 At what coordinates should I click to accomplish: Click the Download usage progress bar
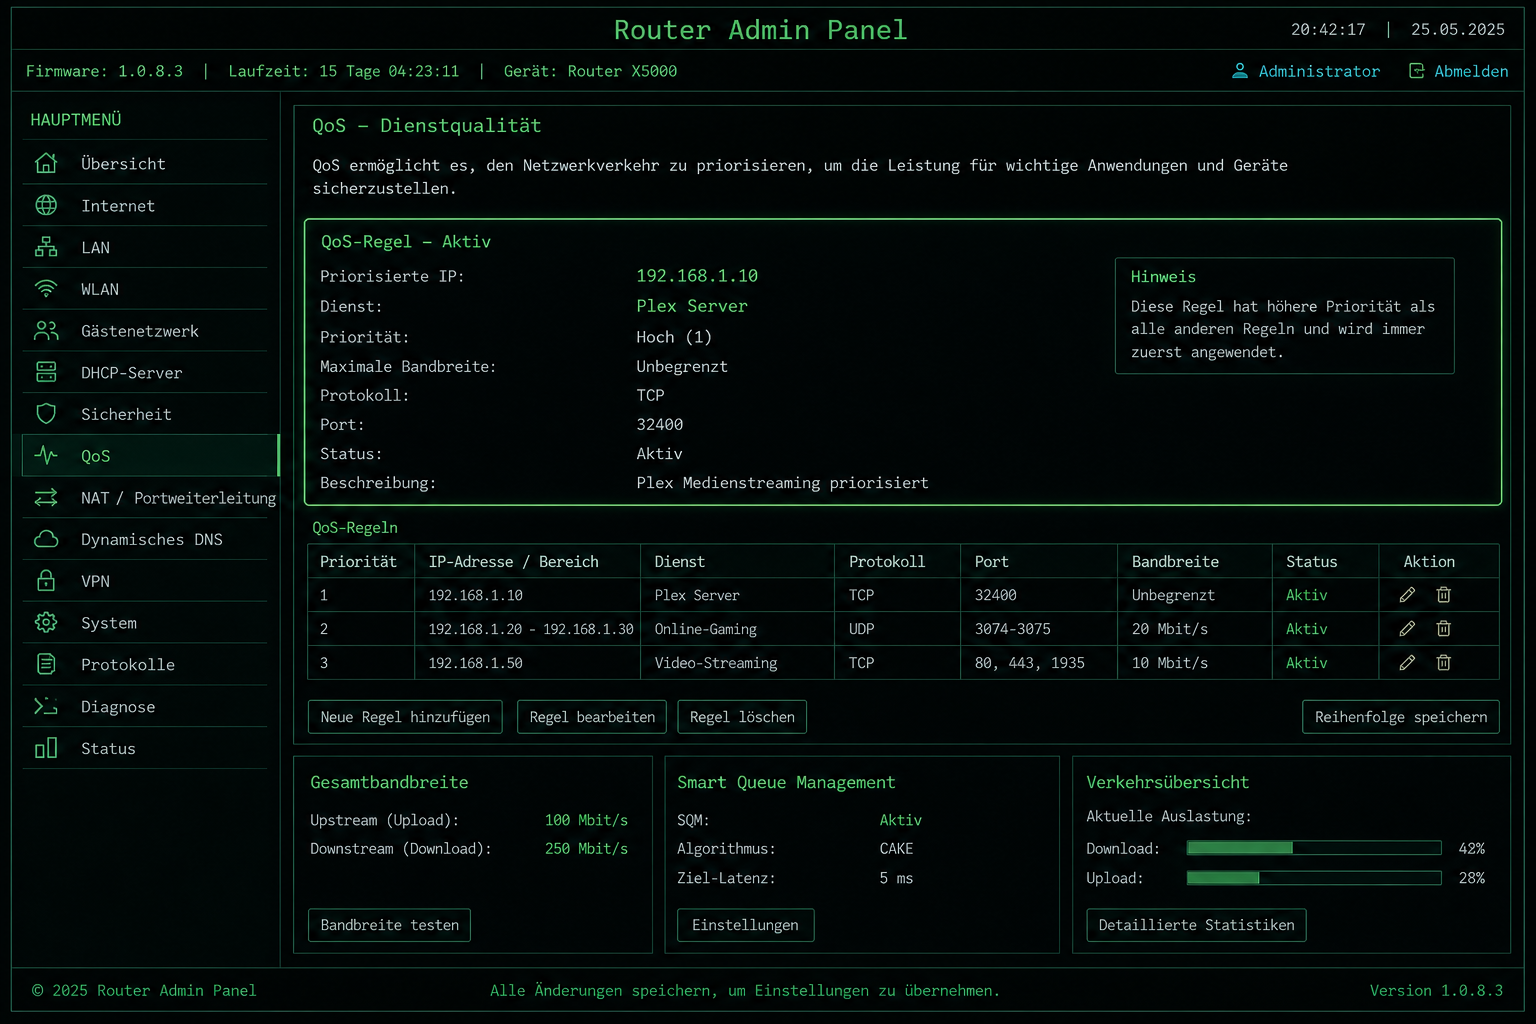(1314, 848)
